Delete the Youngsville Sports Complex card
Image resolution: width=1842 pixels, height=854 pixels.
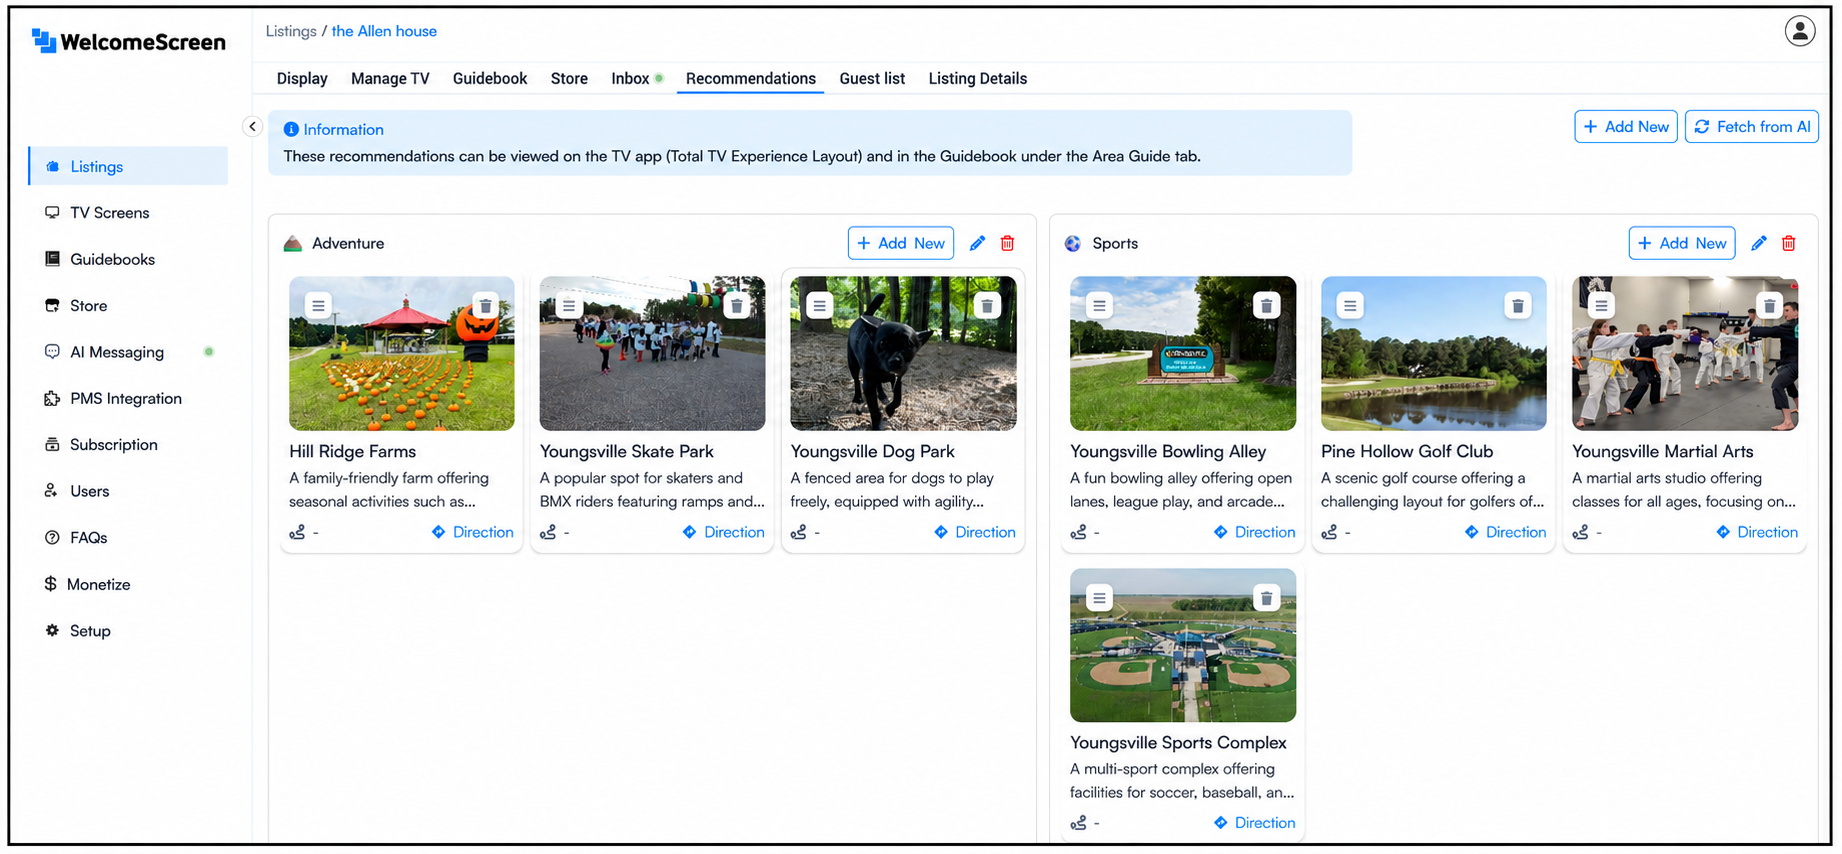pyautogui.click(x=1266, y=598)
